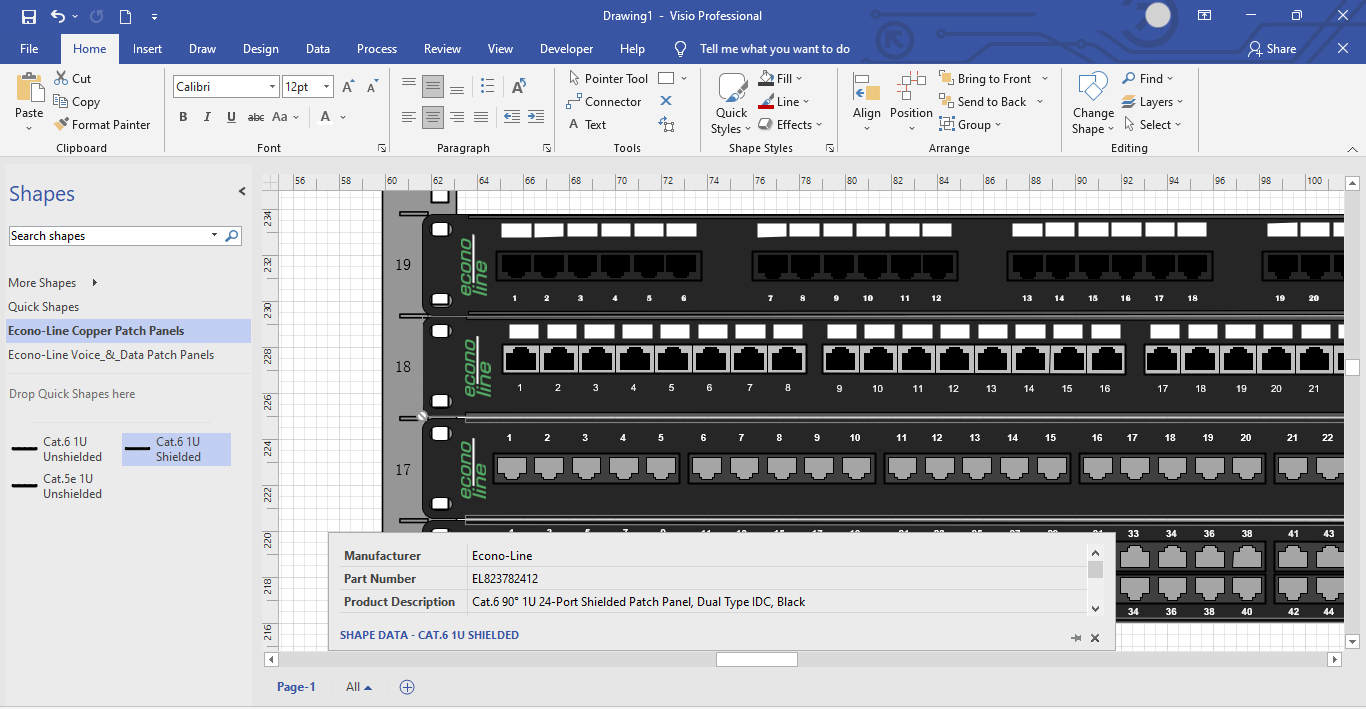Expand More Shapes submenu
1366x709 pixels.
[x=95, y=283]
